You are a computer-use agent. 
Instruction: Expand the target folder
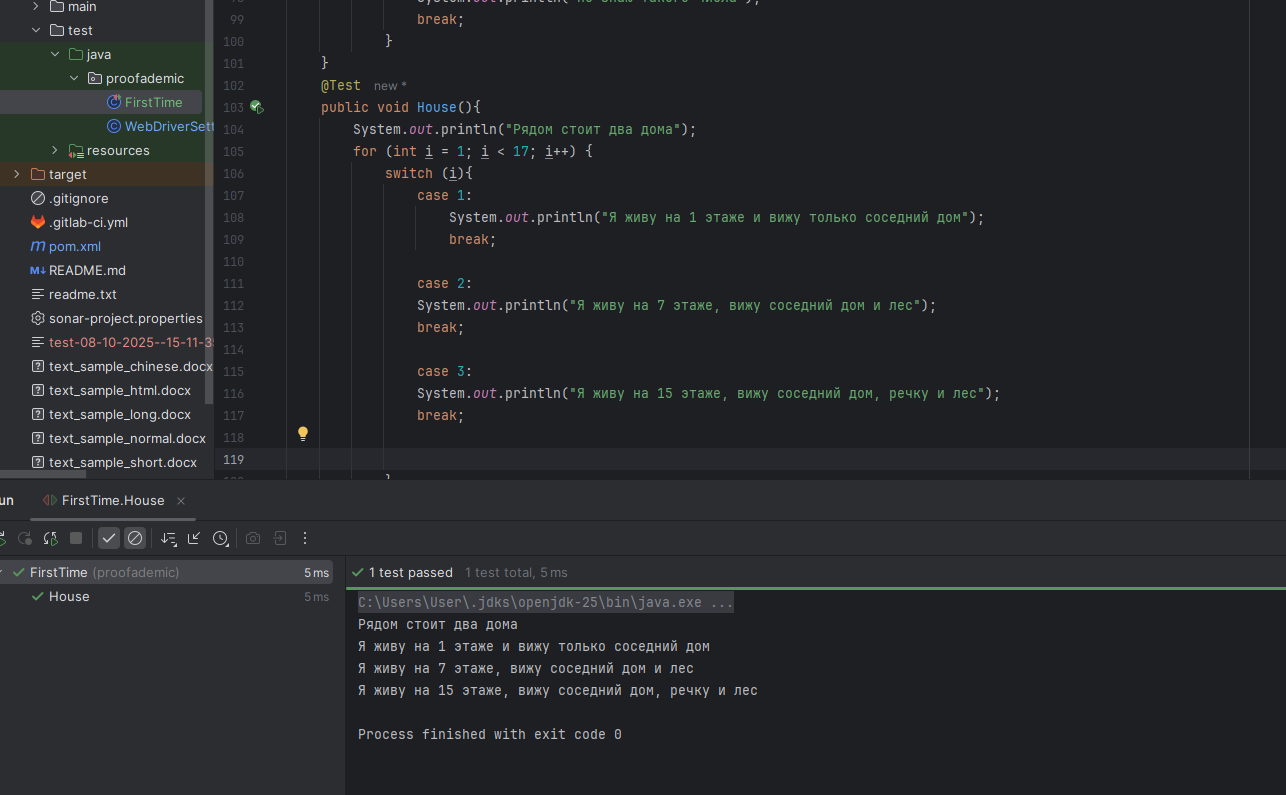click(x=16, y=174)
